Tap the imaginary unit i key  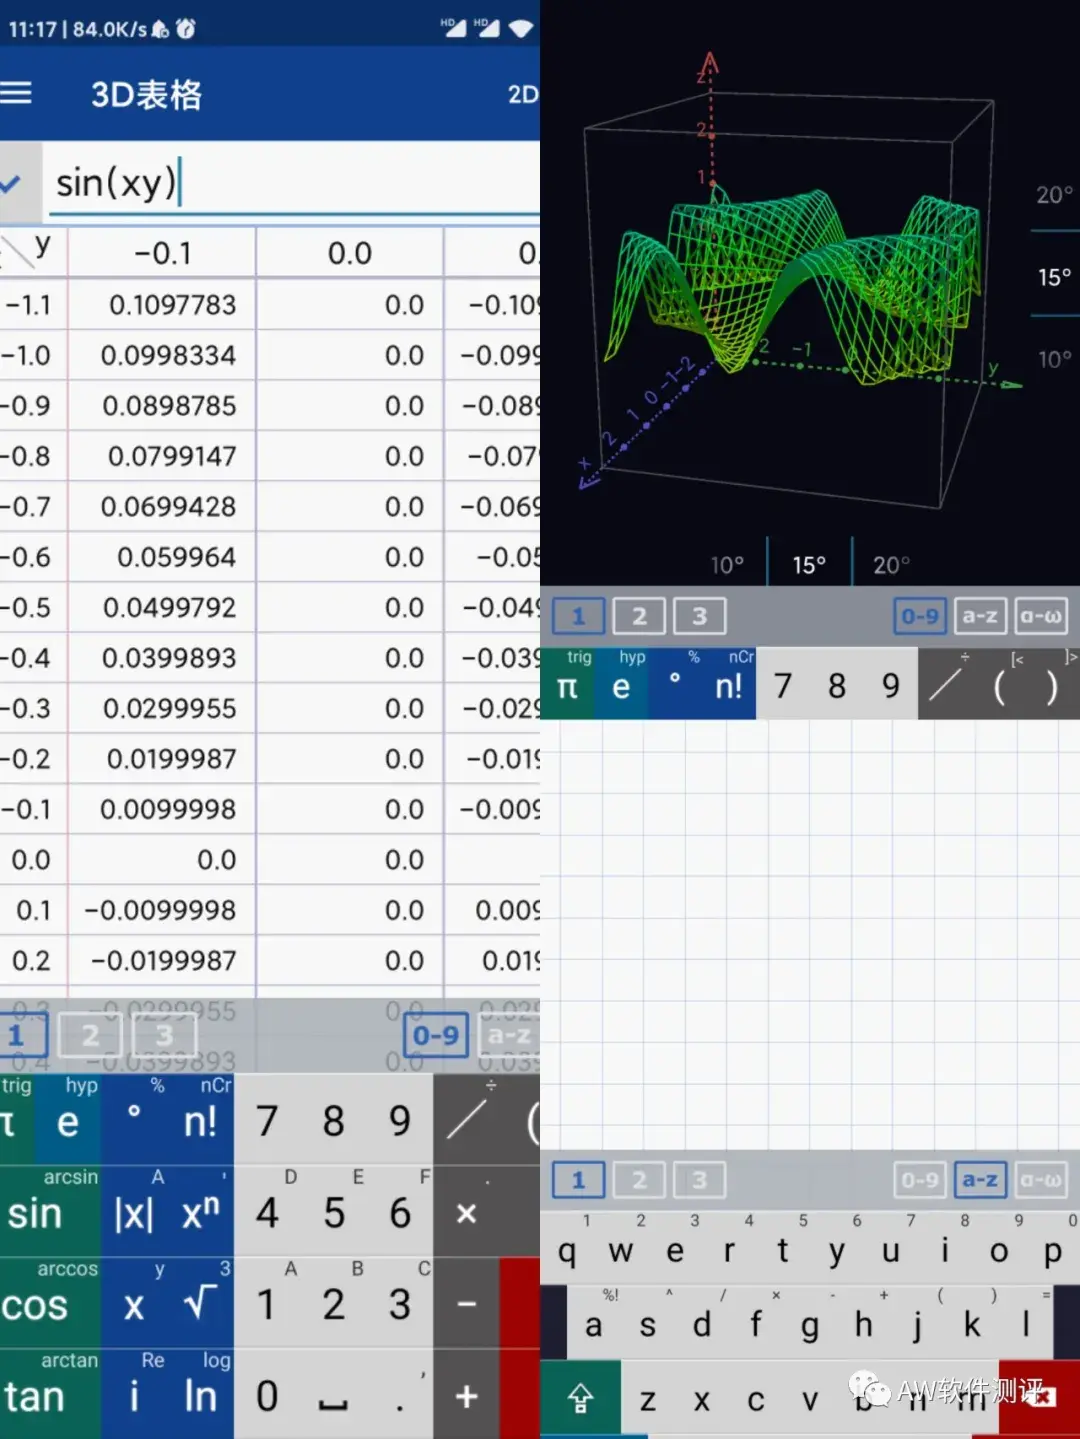coord(133,1394)
